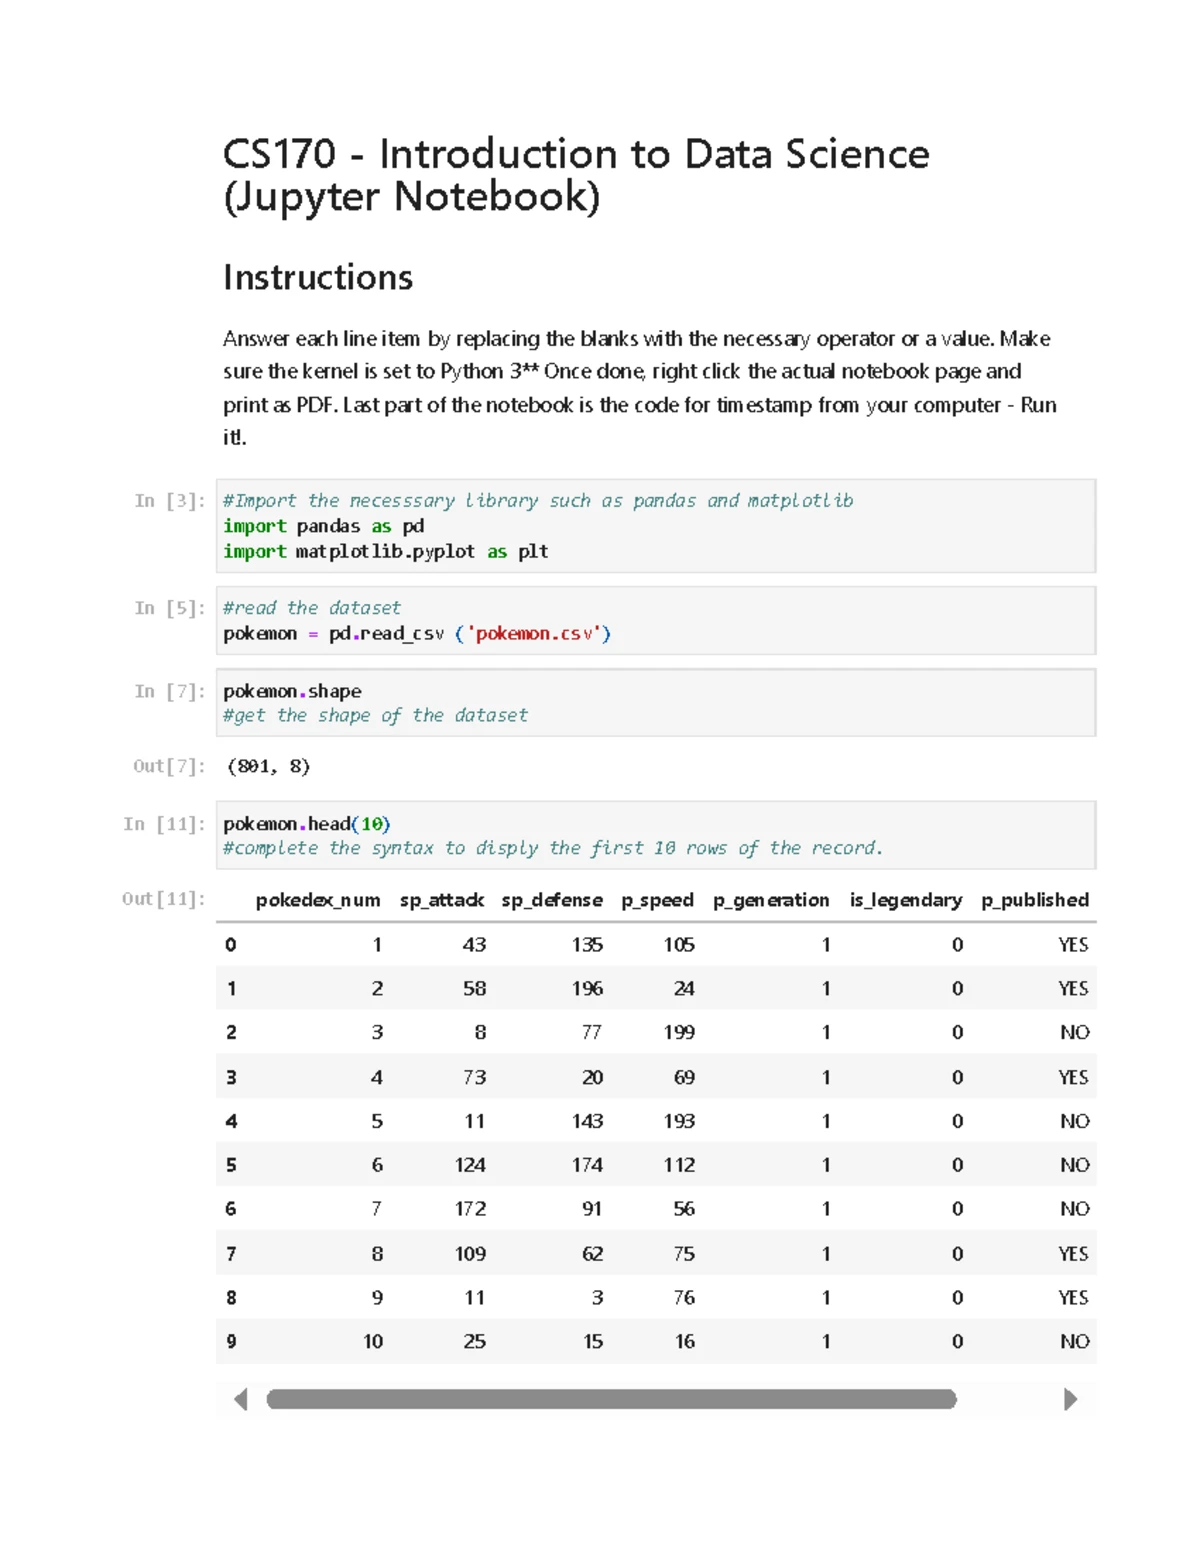Click p_speed value 193 in row 4
1200x1553 pixels.
(x=679, y=1121)
